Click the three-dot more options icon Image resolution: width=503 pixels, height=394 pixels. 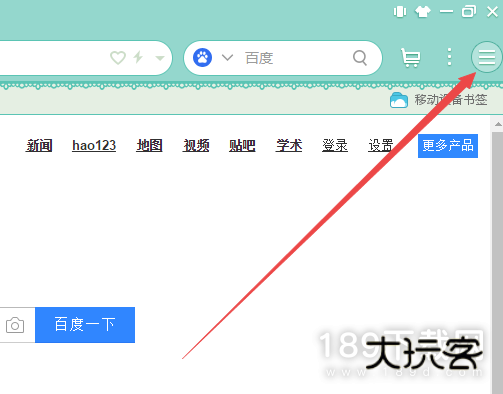coord(449,57)
